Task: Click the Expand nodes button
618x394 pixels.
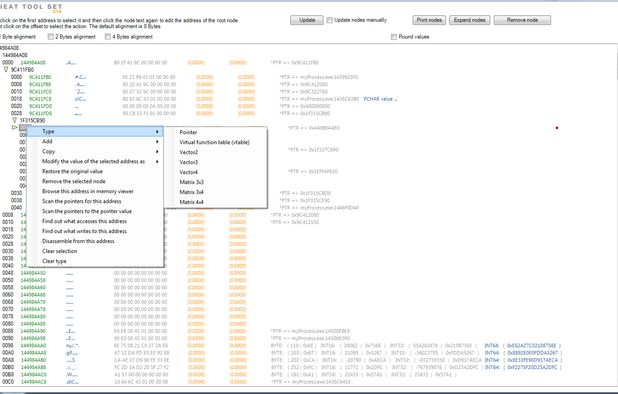Action: (469, 20)
